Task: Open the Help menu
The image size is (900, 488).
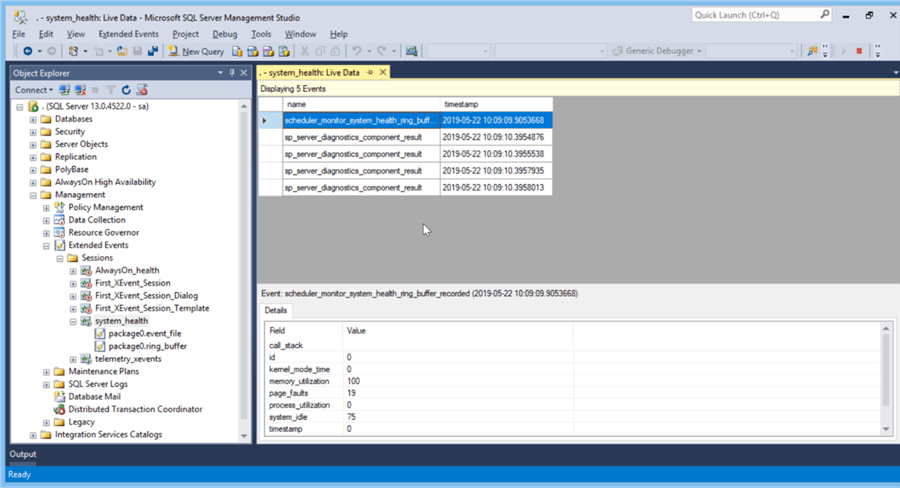Action: coord(339,34)
